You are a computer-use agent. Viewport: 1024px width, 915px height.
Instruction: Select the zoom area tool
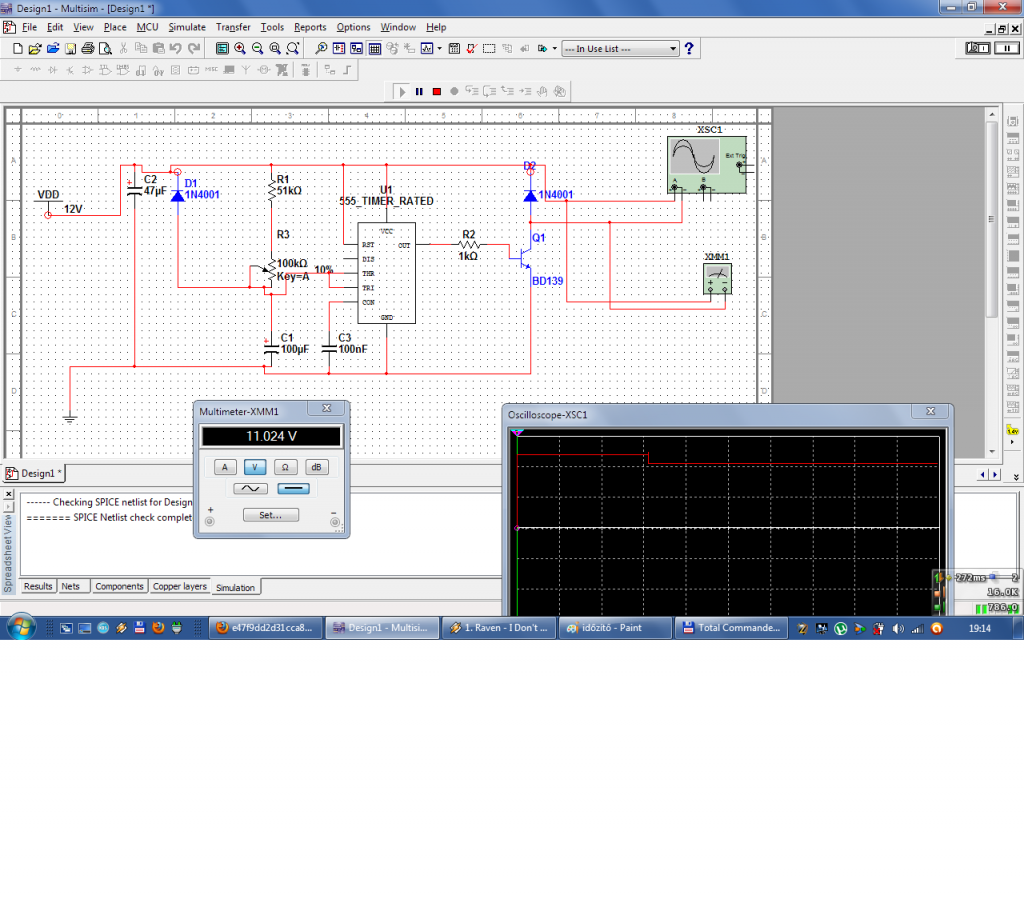pyautogui.click(x=275, y=48)
